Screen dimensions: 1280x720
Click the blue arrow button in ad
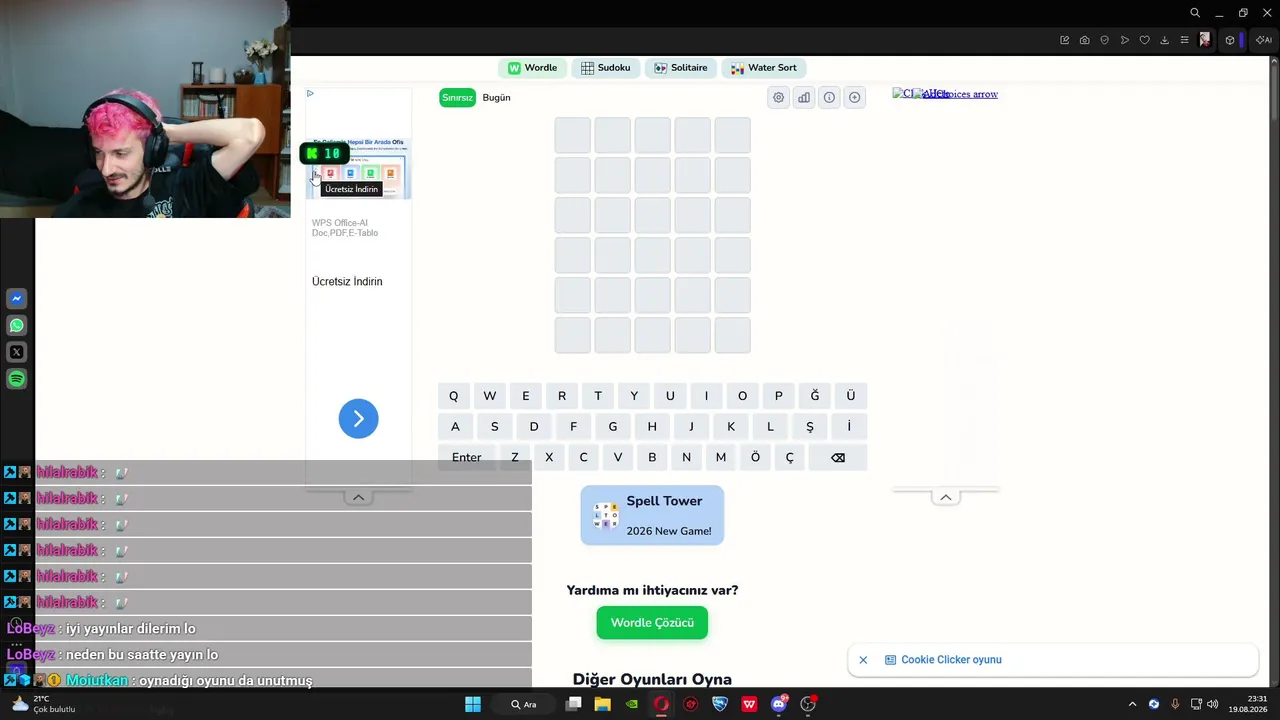point(358,418)
